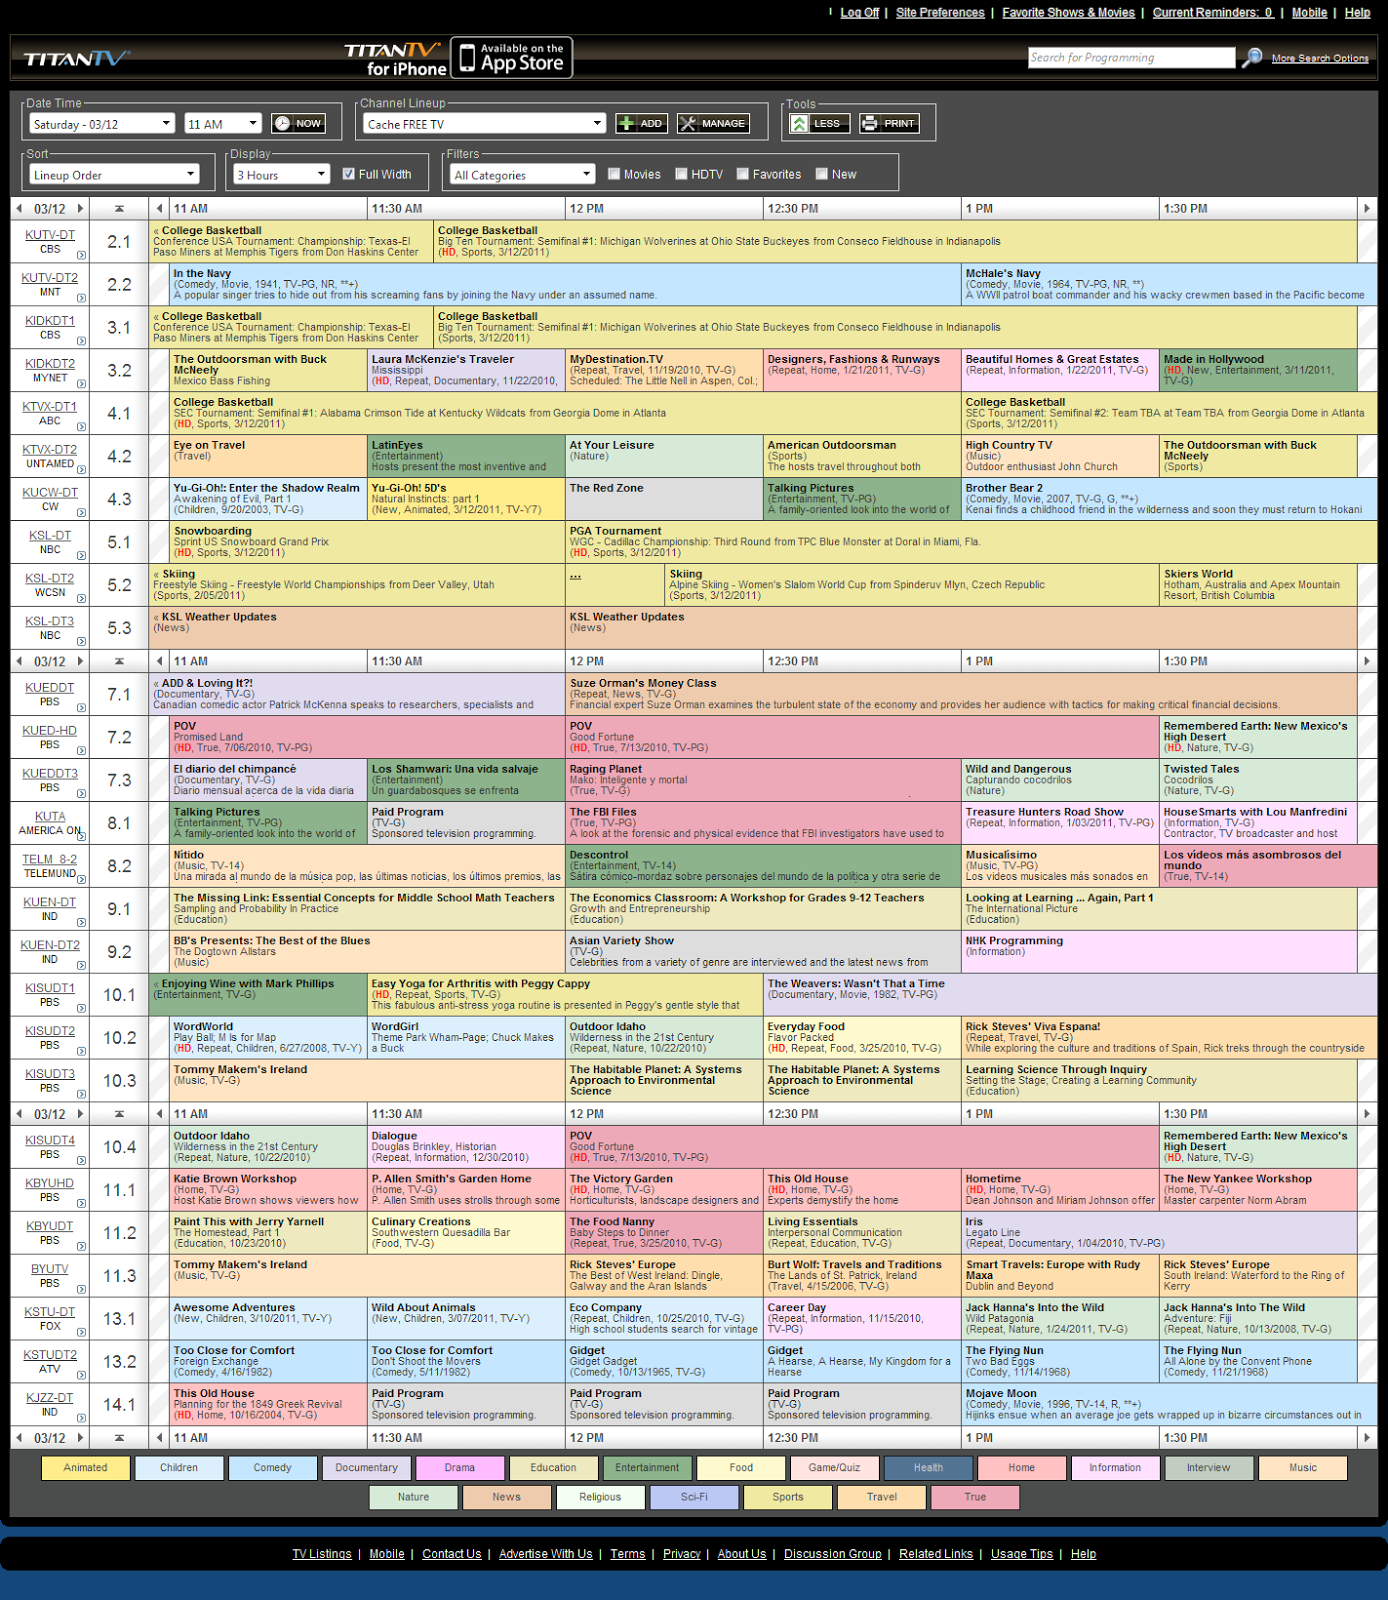Click the Sci-Fi category legend swatch
The image size is (1388, 1600).
click(695, 1497)
